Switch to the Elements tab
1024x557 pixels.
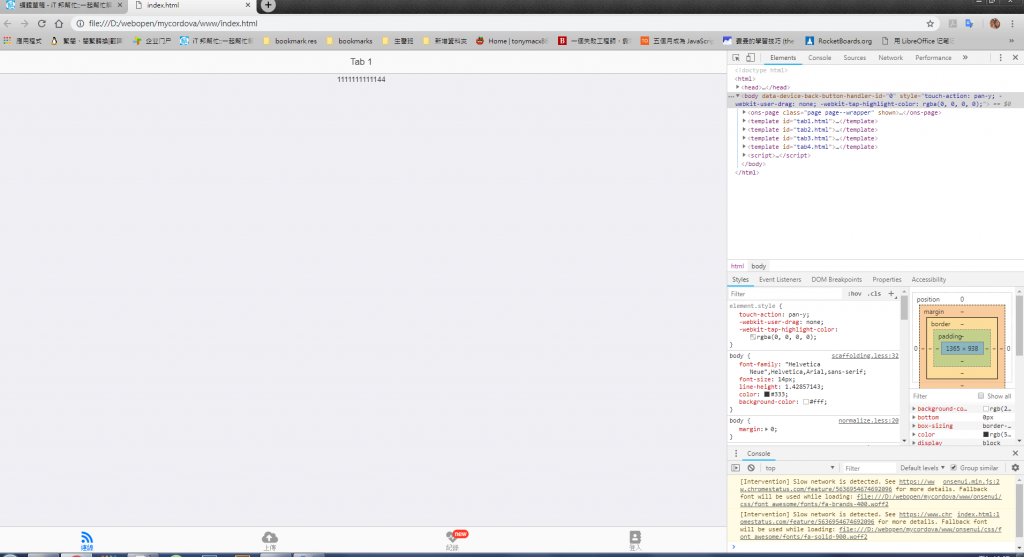pos(782,57)
